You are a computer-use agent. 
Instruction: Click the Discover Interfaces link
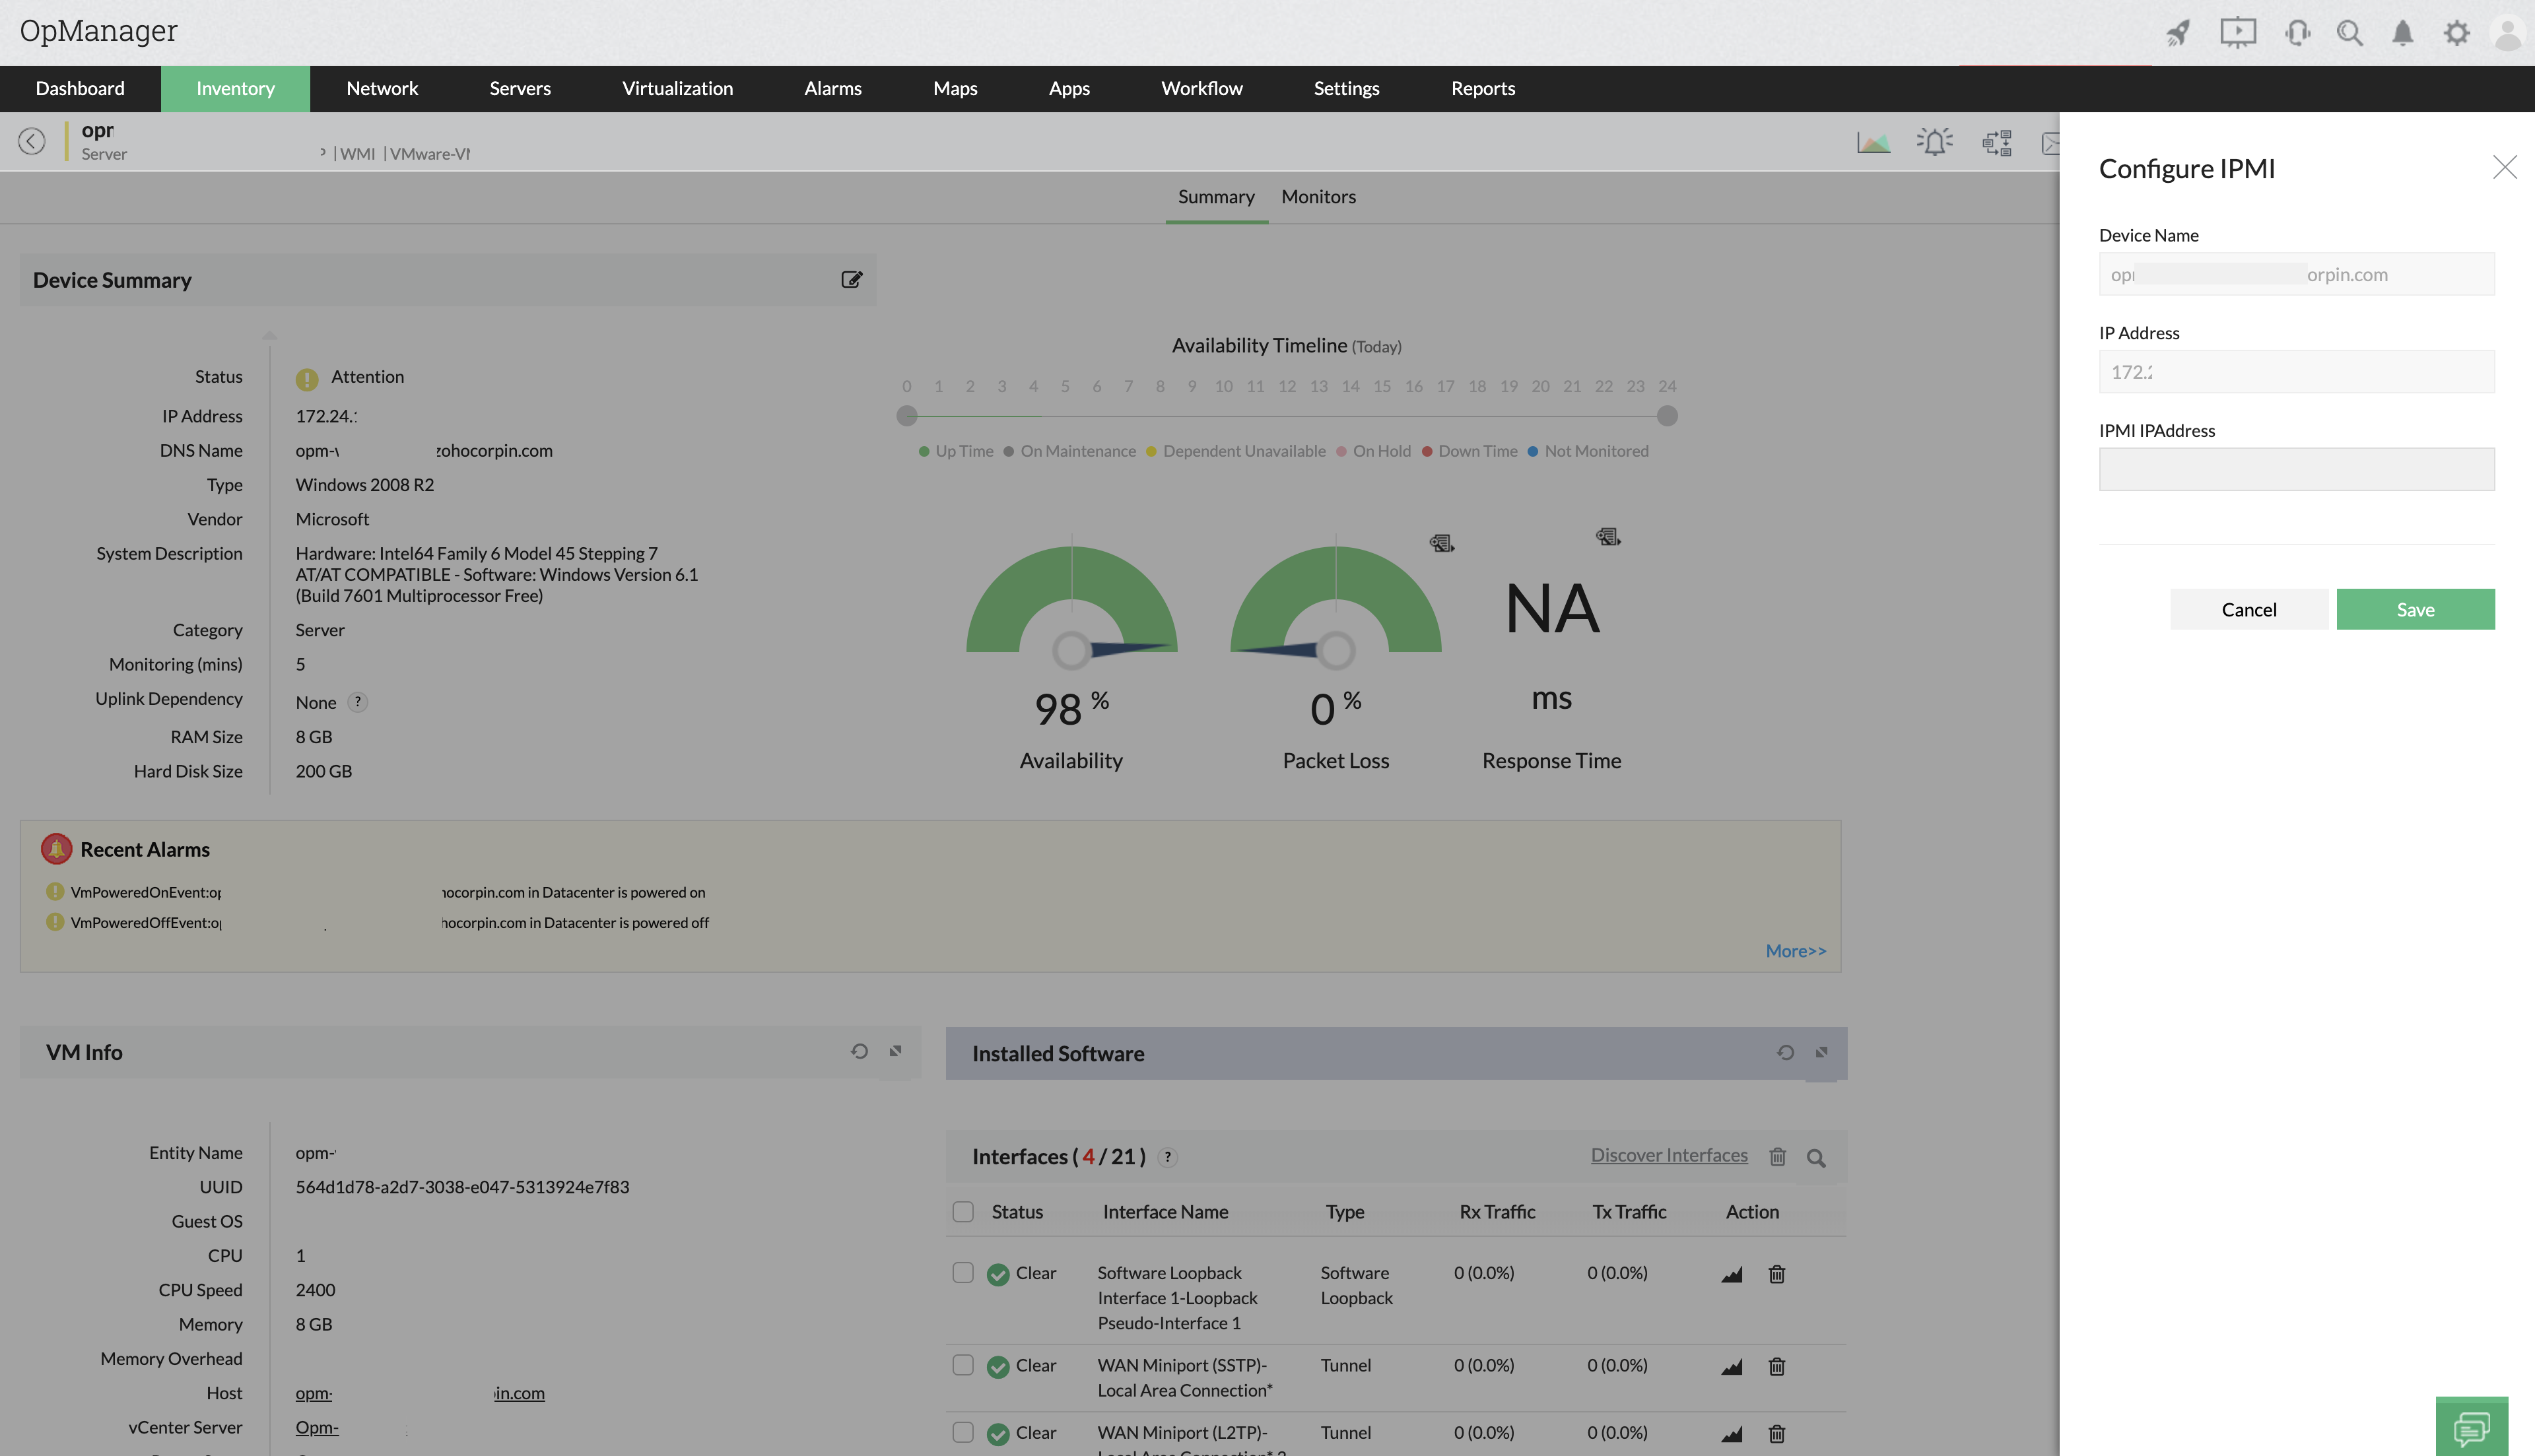[x=1668, y=1155]
